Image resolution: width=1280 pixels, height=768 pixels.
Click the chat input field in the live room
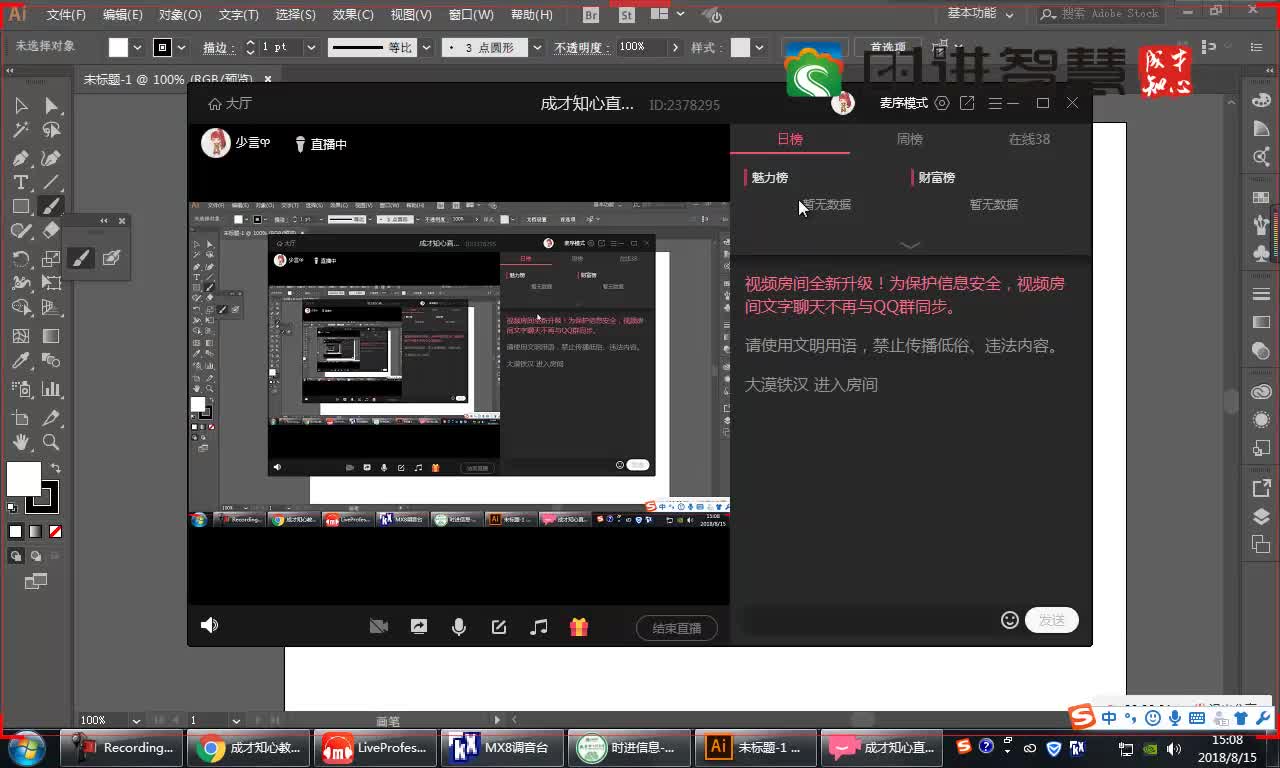coord(870,620)
